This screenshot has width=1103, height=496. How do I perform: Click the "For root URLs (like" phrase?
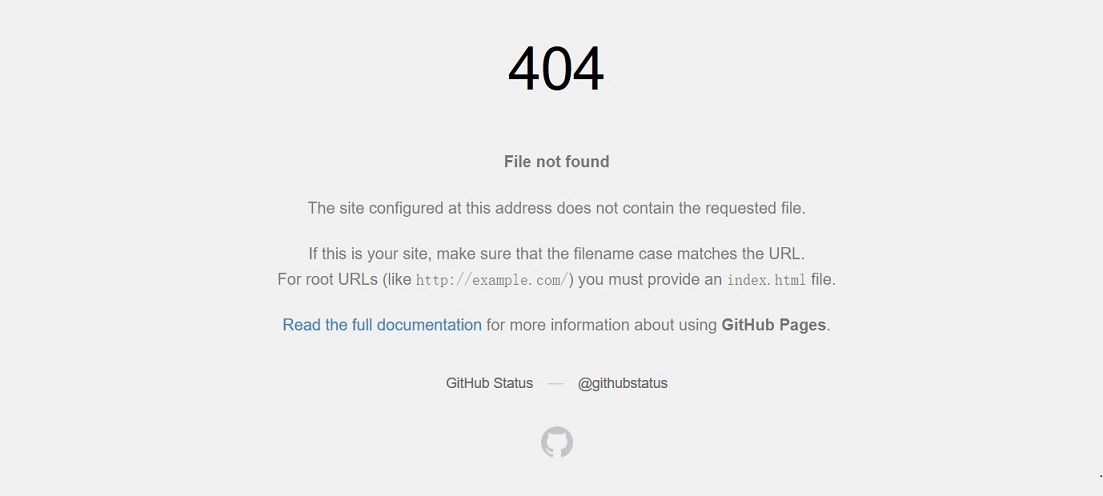344,280
